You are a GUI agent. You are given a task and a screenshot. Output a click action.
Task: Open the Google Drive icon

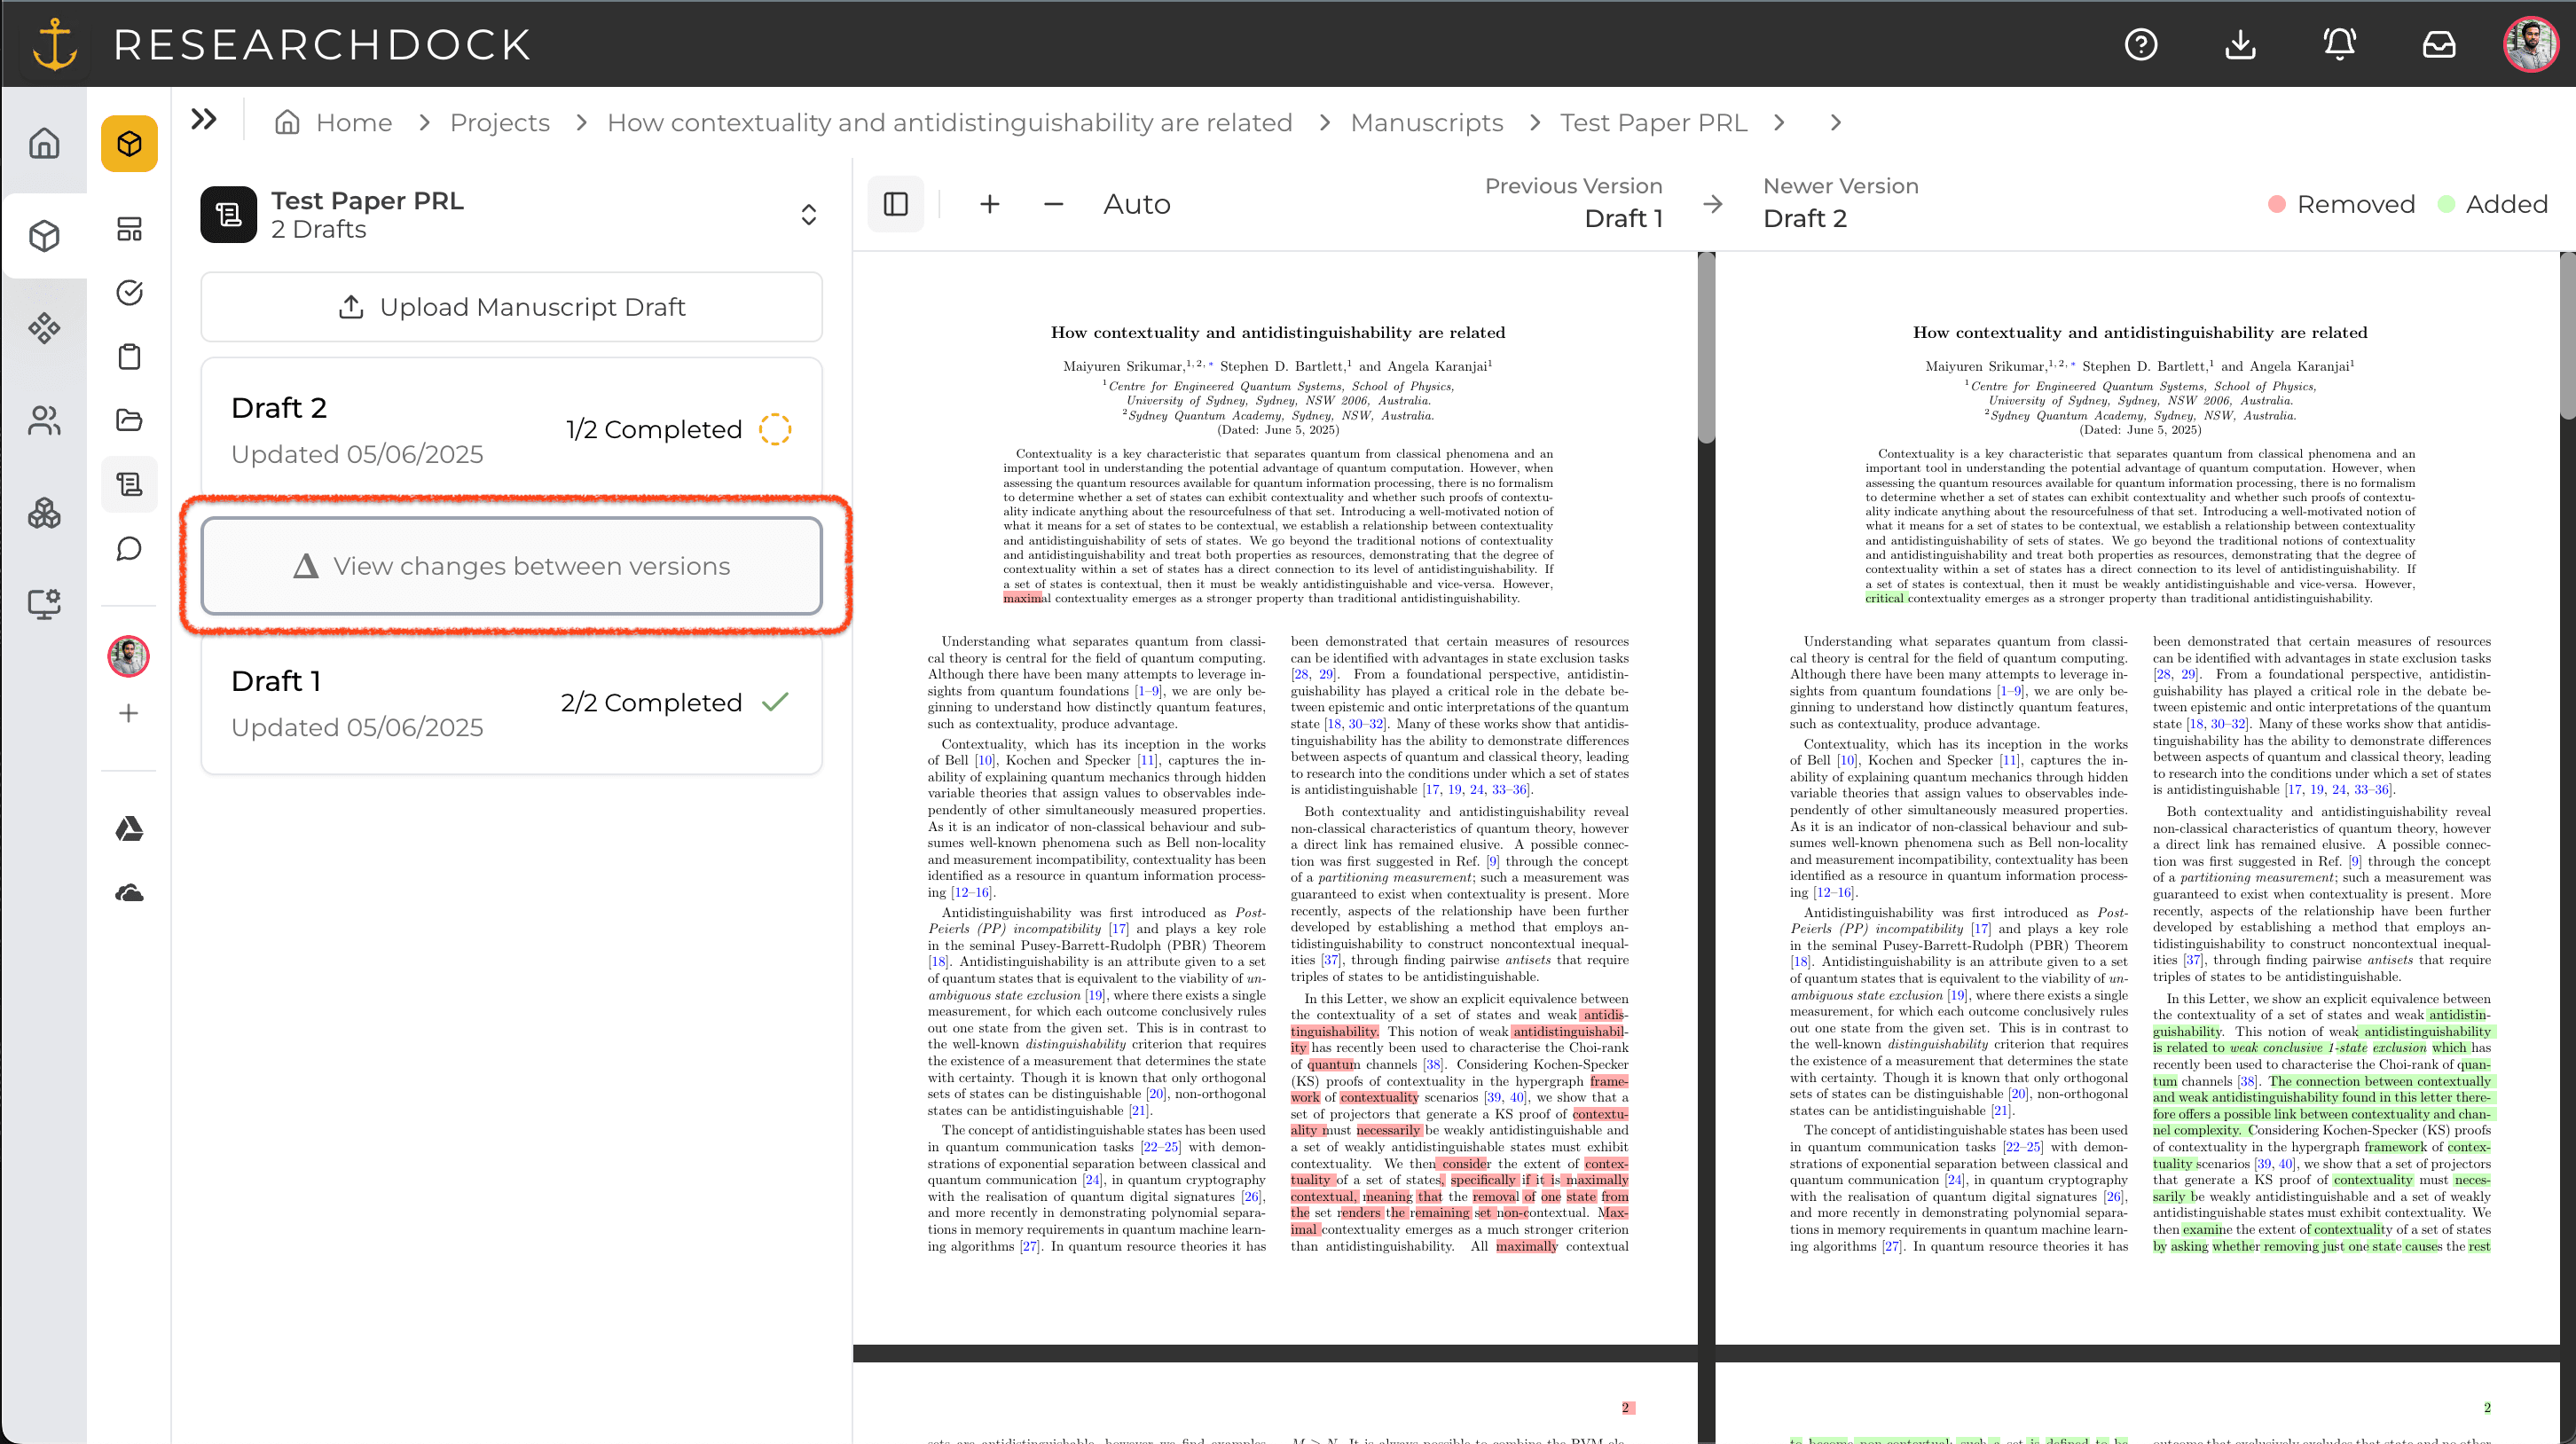click(129, 828)
